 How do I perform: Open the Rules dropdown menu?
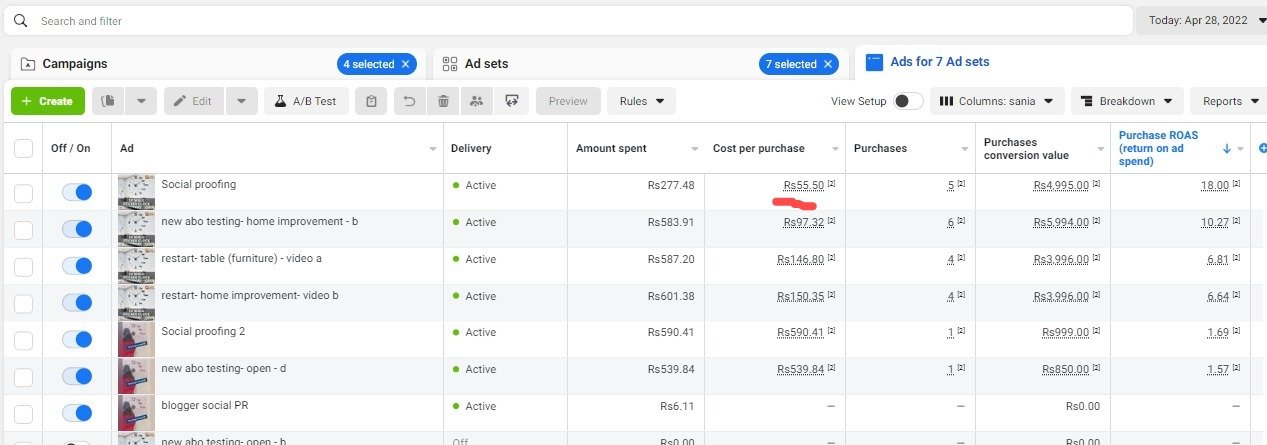point(641,101)
